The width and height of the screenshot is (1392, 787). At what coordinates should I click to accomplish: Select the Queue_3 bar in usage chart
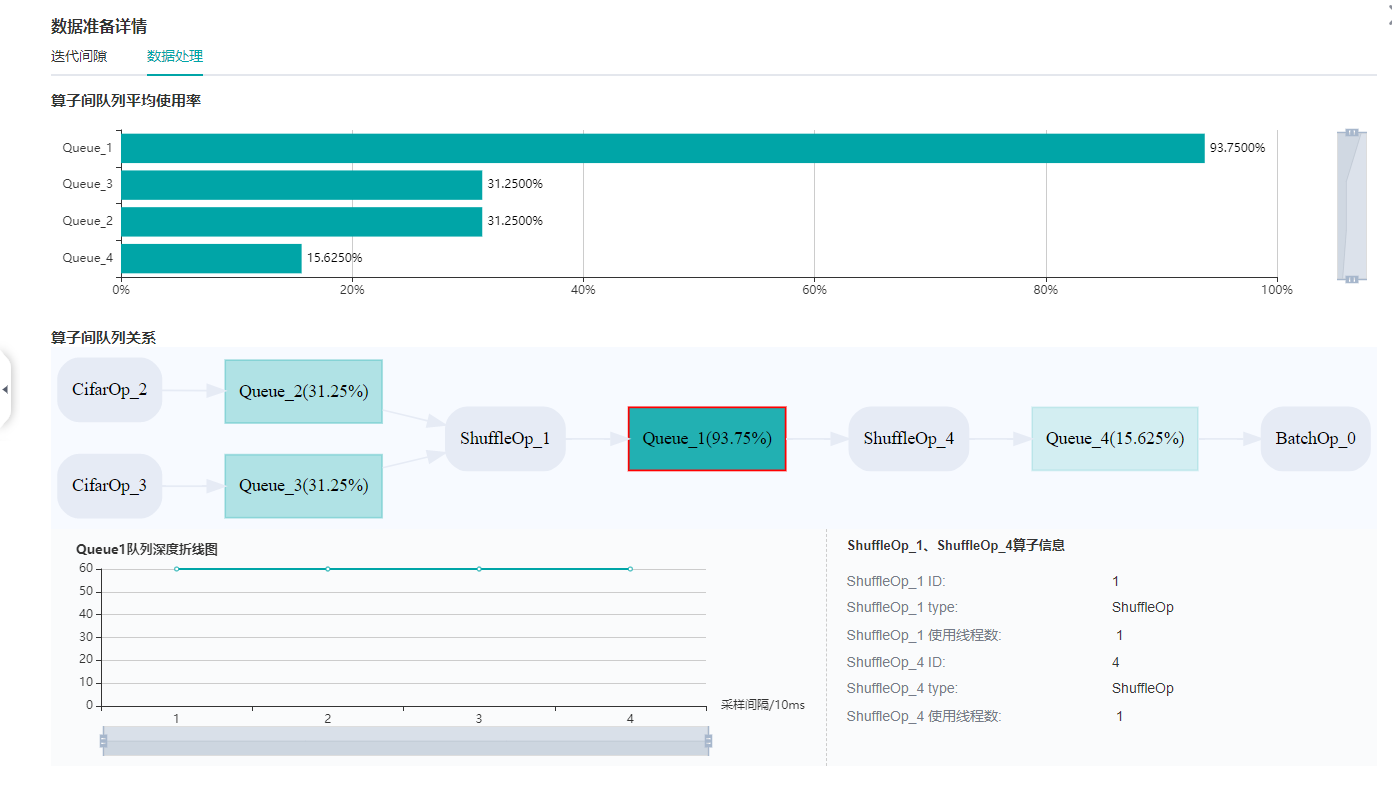(x=301, y=184)
